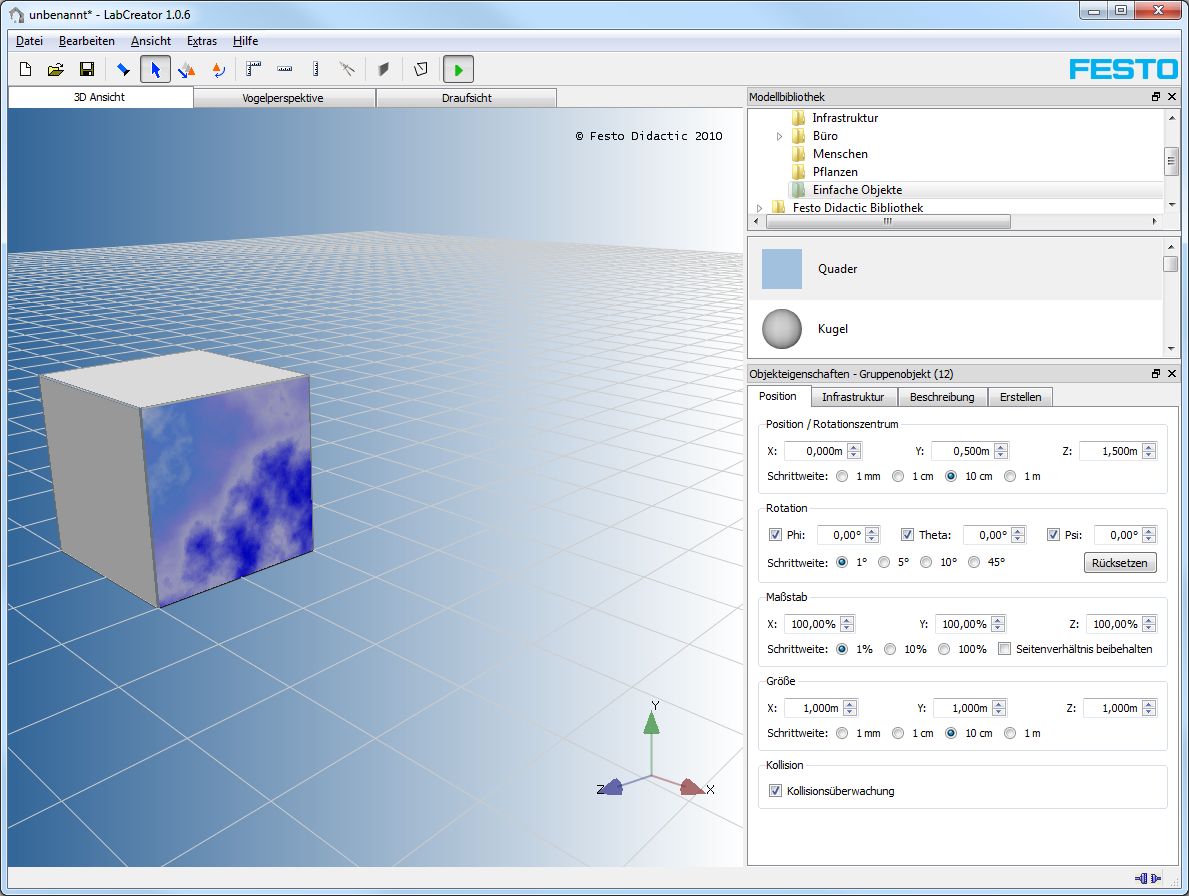This screenshot has height=896, width=1189.
Task: Click the rotate object tool icon
Action: point(217,69)
